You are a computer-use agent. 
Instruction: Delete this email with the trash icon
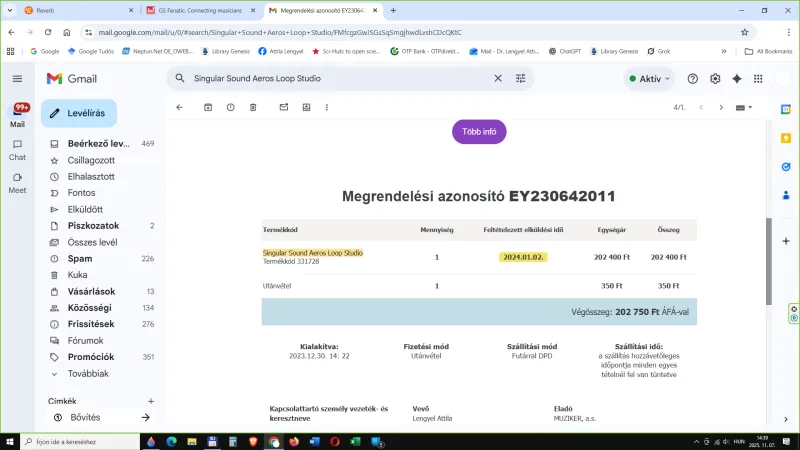[253, 107]
